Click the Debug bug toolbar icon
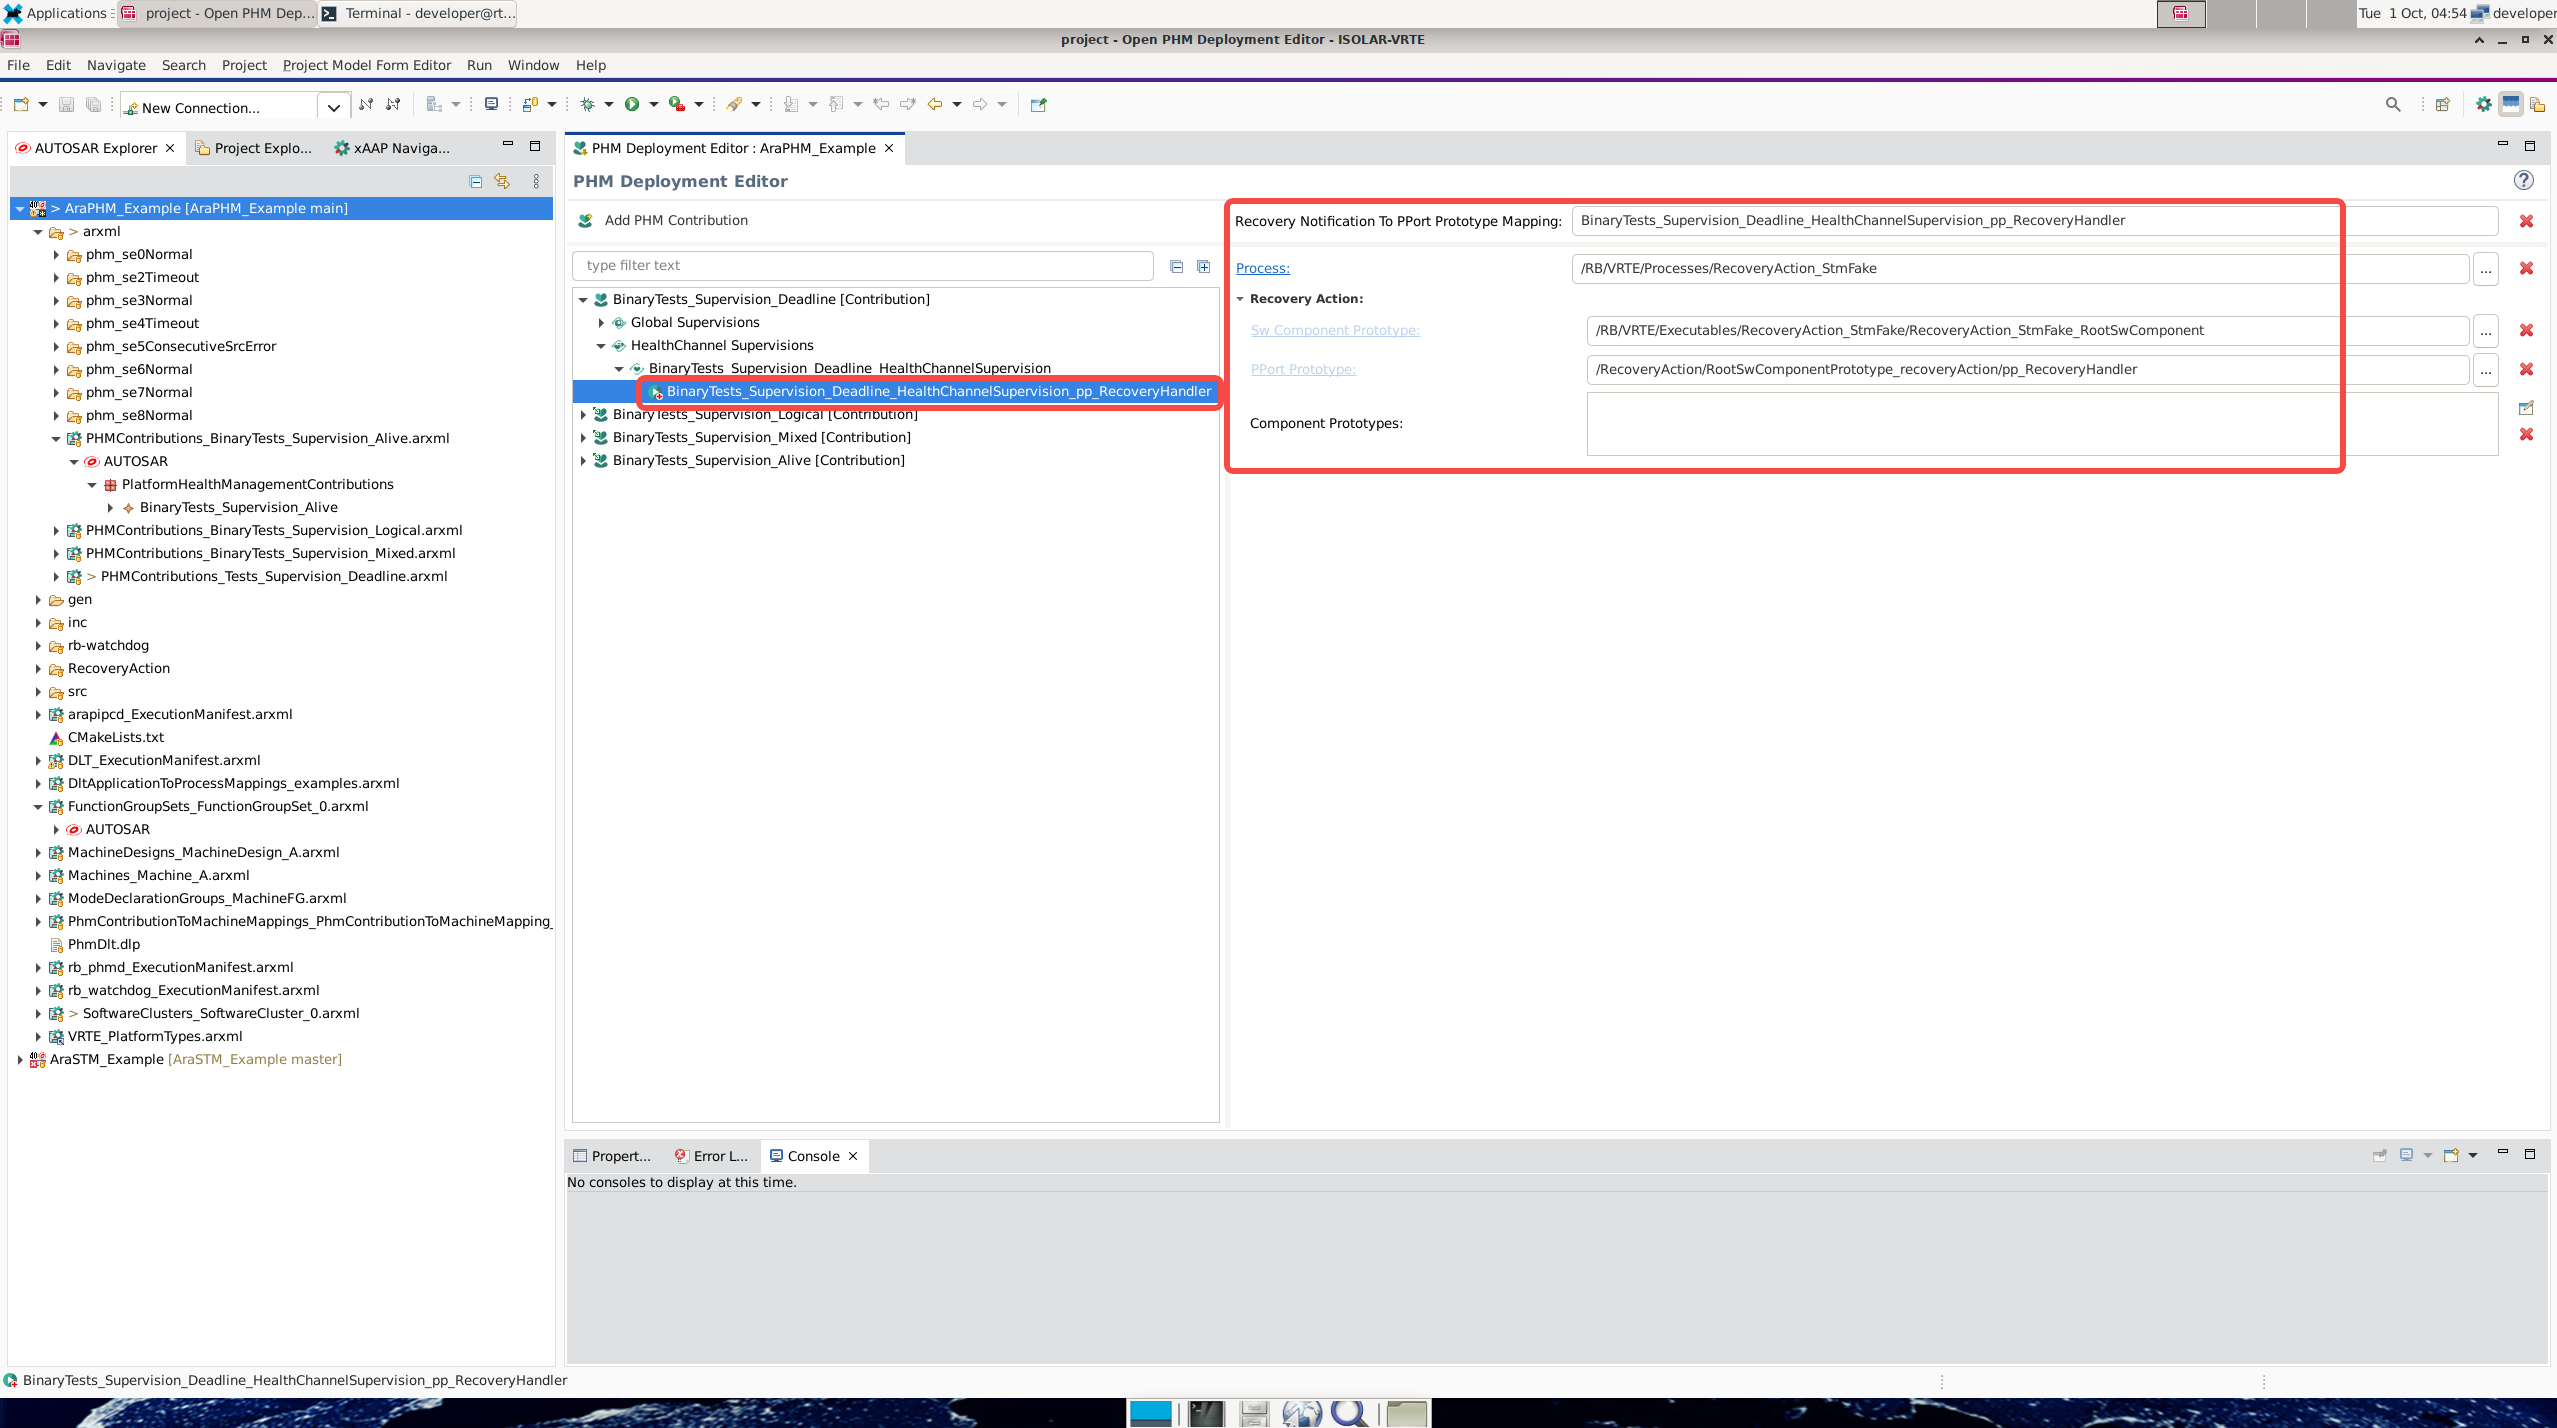The image size is (2557, 1428). 588,104
